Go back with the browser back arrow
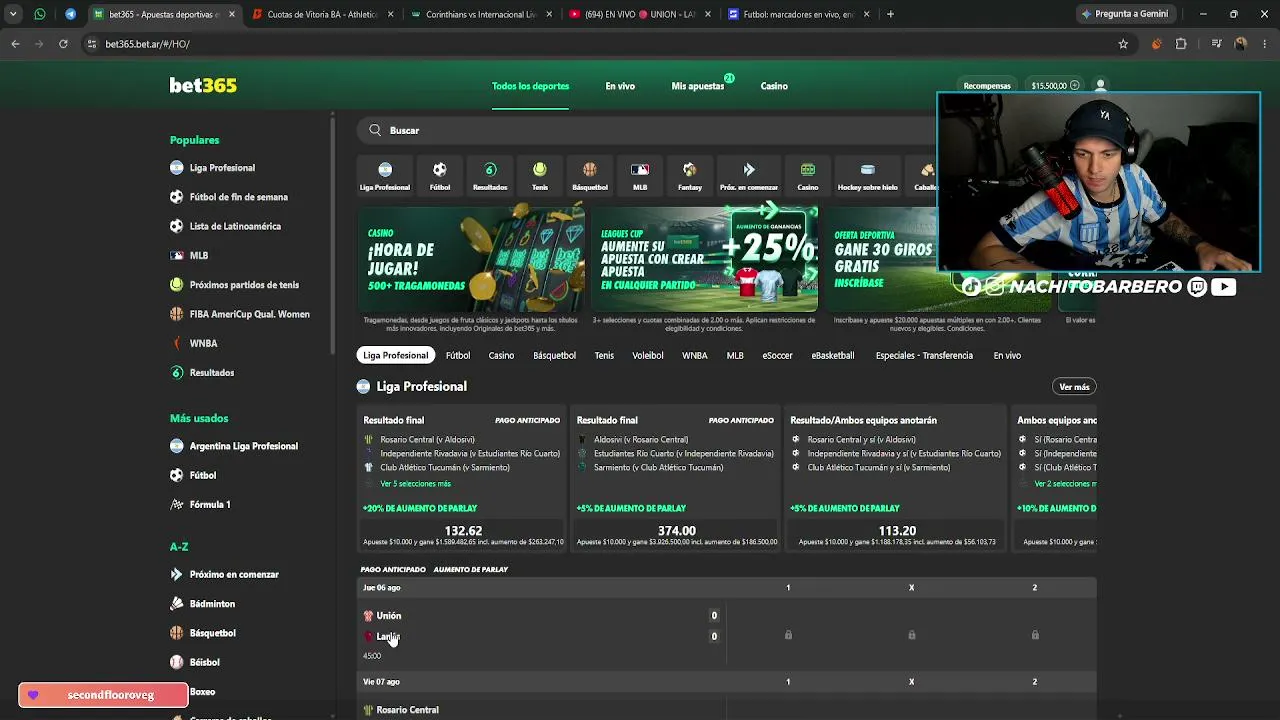Viewport: 1280px width, 720px height. click(x=15, y=44)
